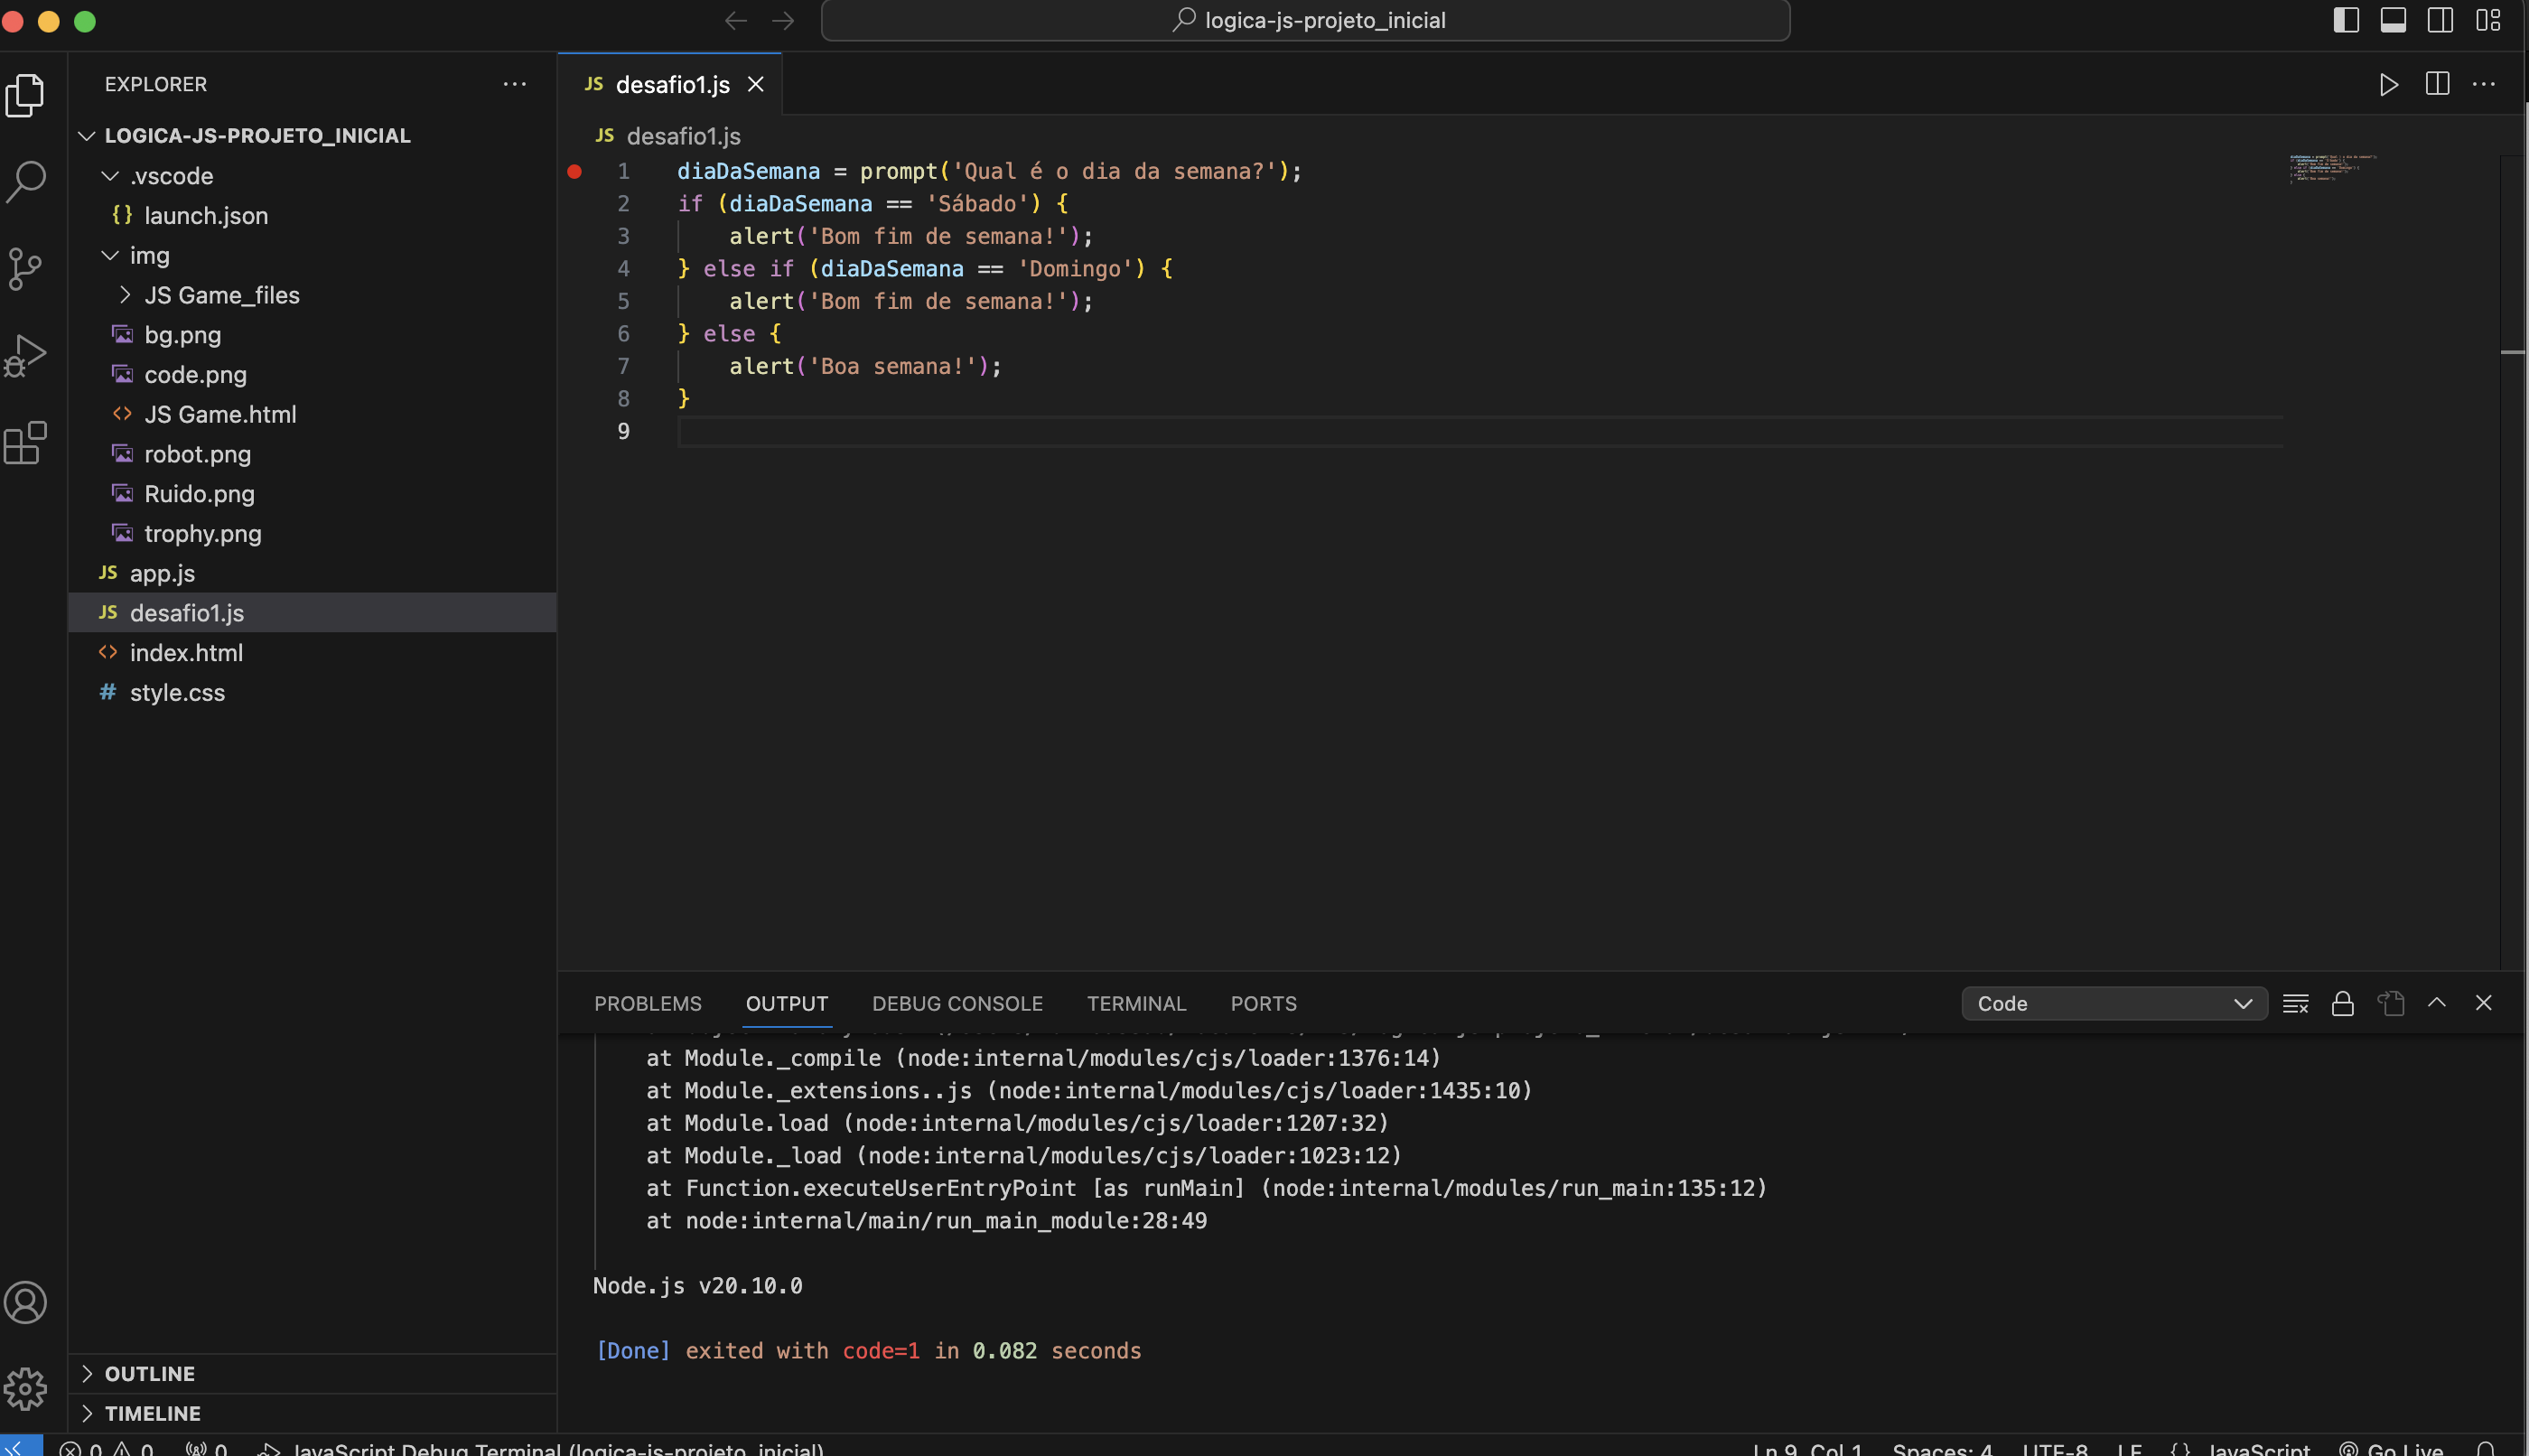Toggle secondary side bar visibility
The width and height of the screenshot is (2529, 1456).
click(2440, 20)
